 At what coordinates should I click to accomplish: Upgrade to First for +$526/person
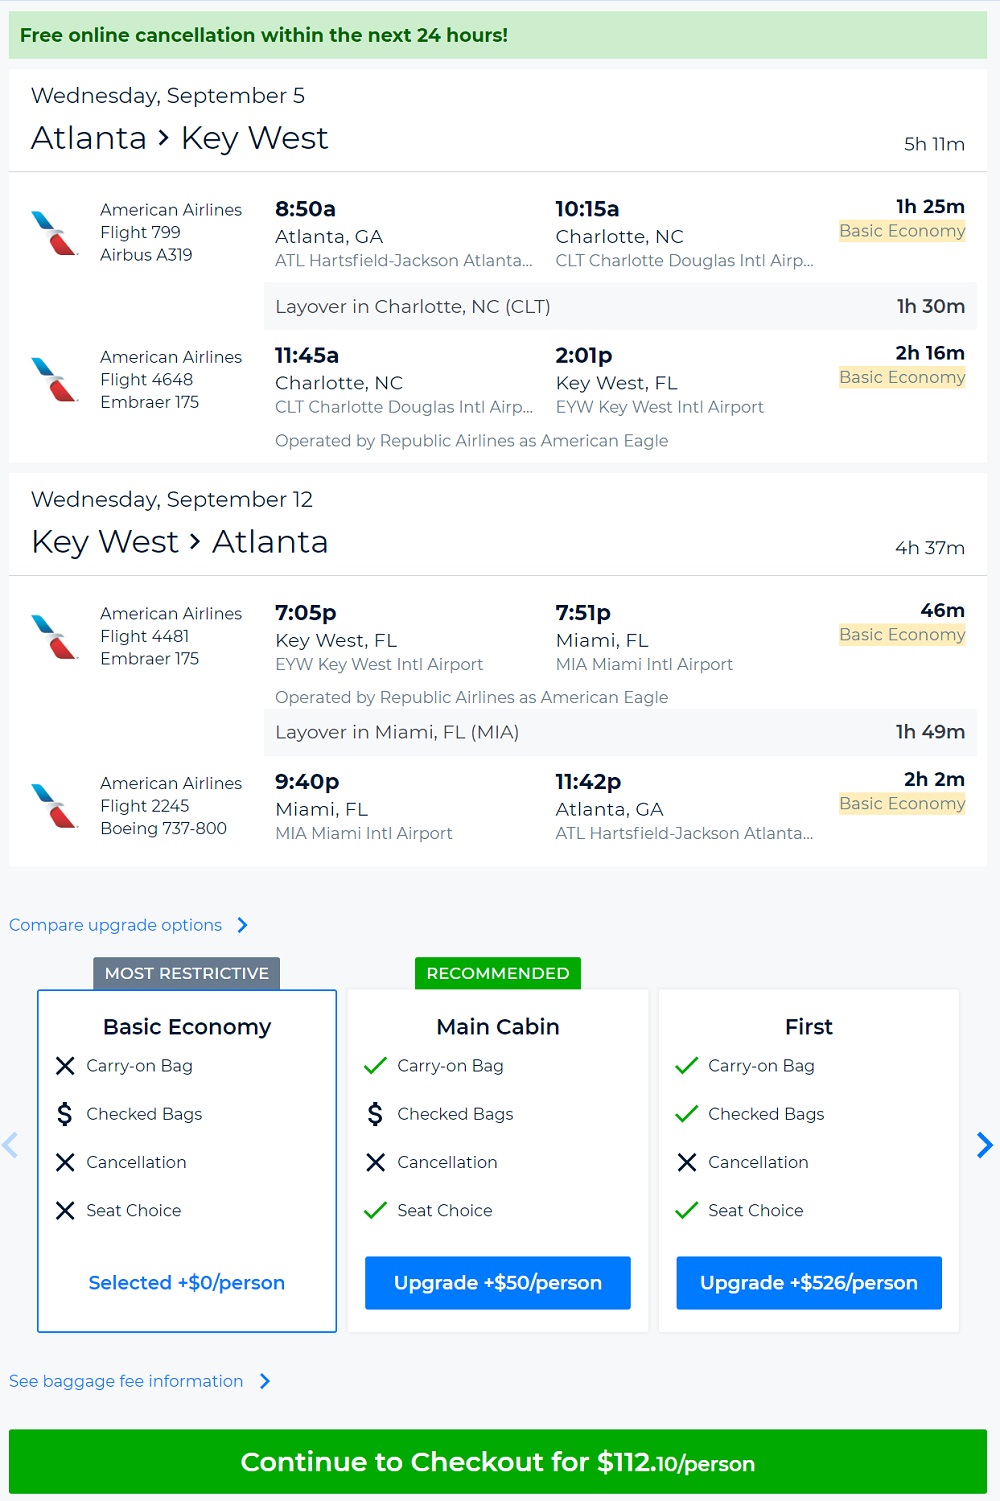click(x=809, y=1283)
